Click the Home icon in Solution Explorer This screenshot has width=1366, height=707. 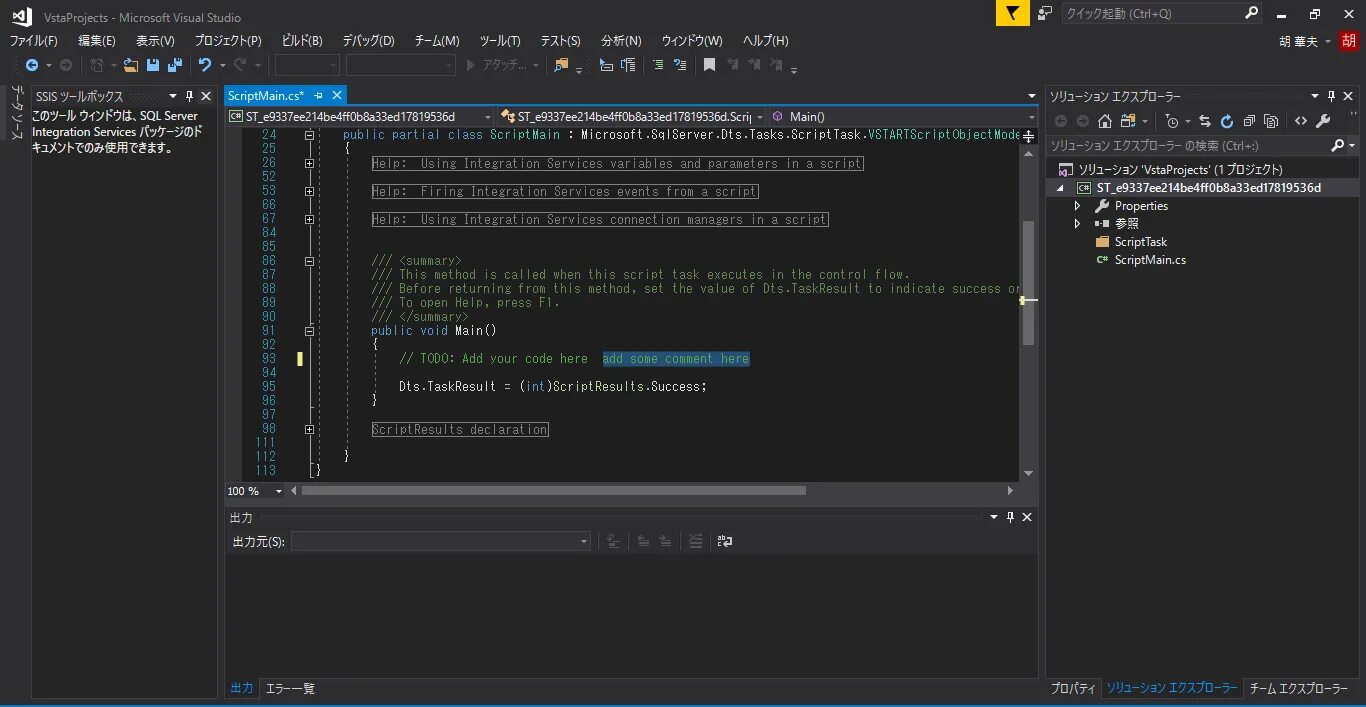(1104, 121)
